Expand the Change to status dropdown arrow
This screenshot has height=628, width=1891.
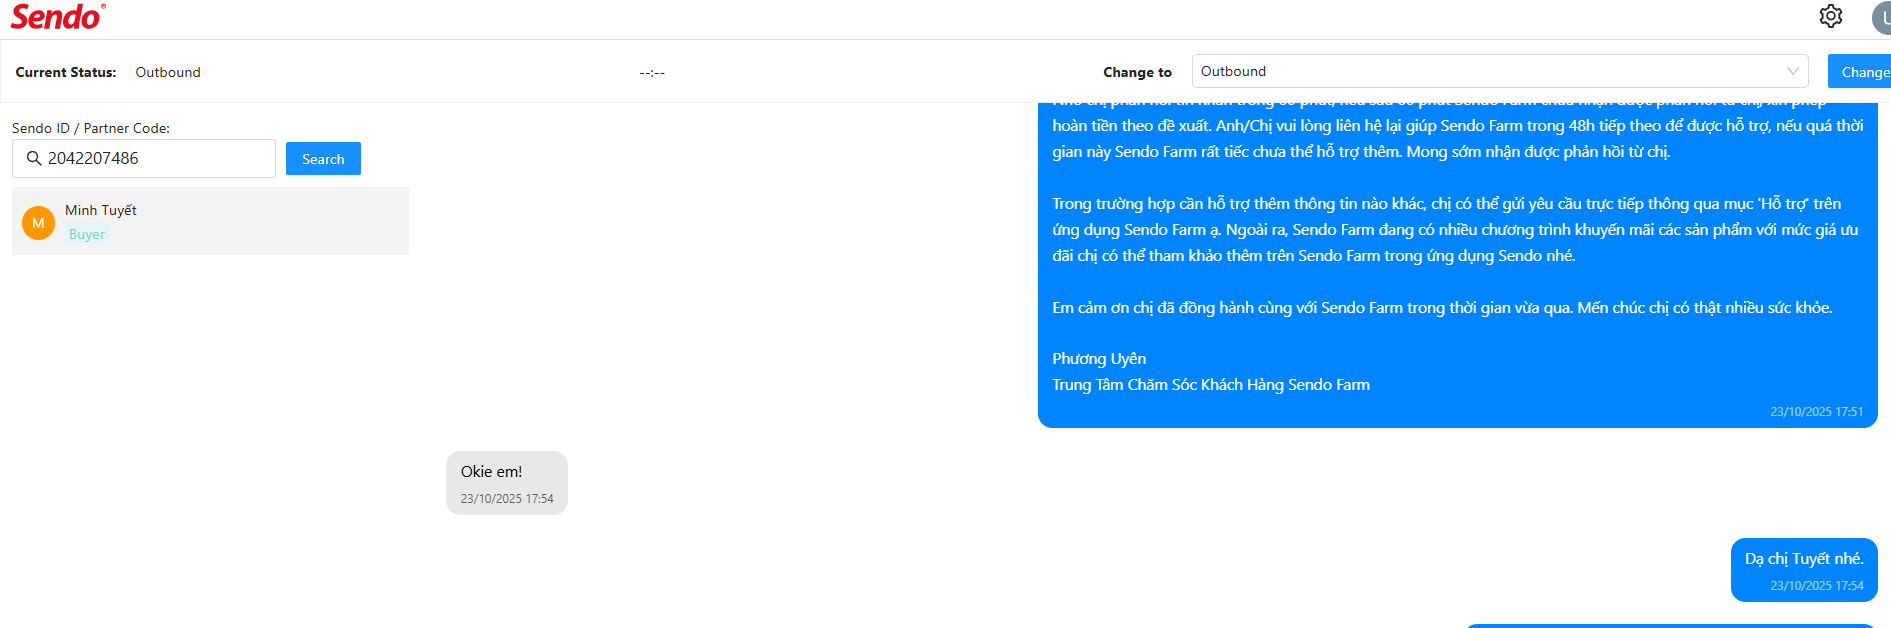click(x=1793, y=71)
